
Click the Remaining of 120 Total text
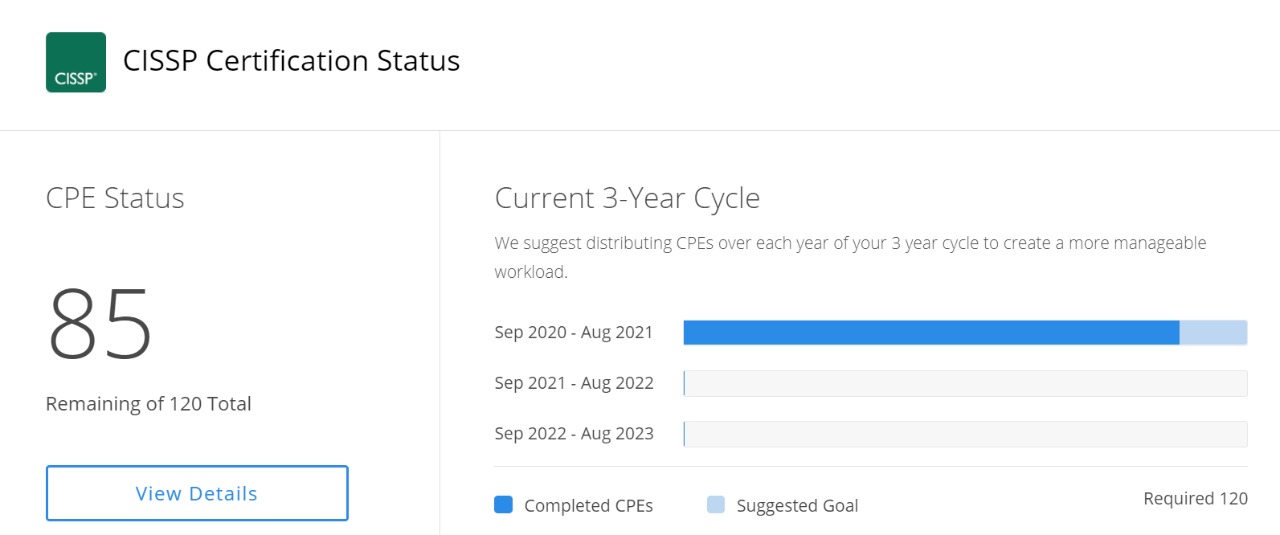(149, 404)
